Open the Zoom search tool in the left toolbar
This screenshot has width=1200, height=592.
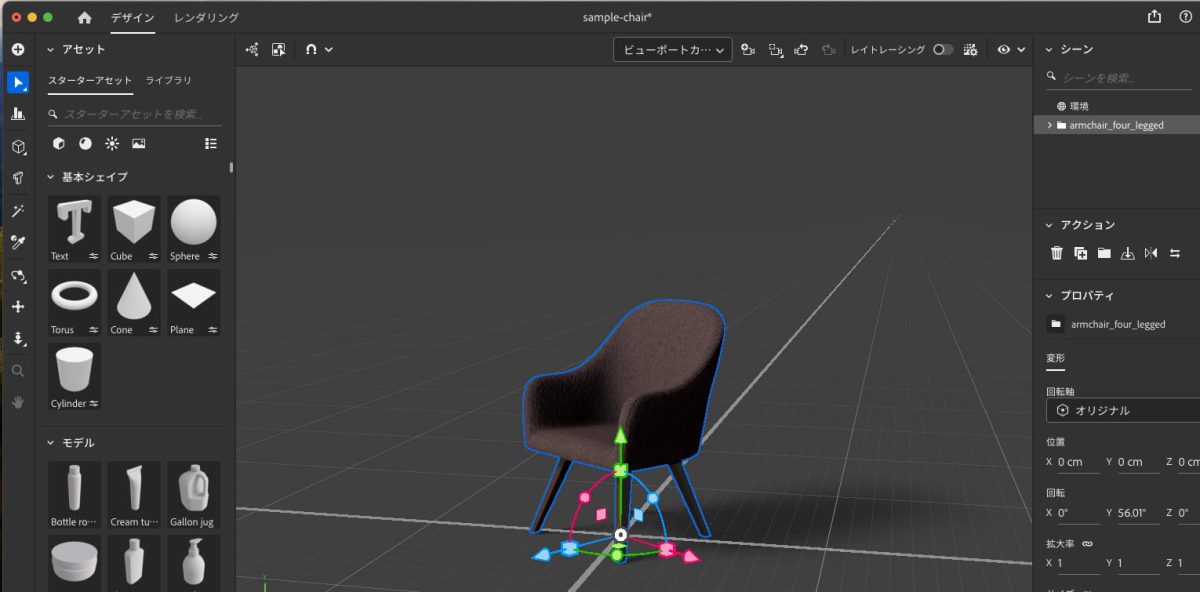pos(18,370)
